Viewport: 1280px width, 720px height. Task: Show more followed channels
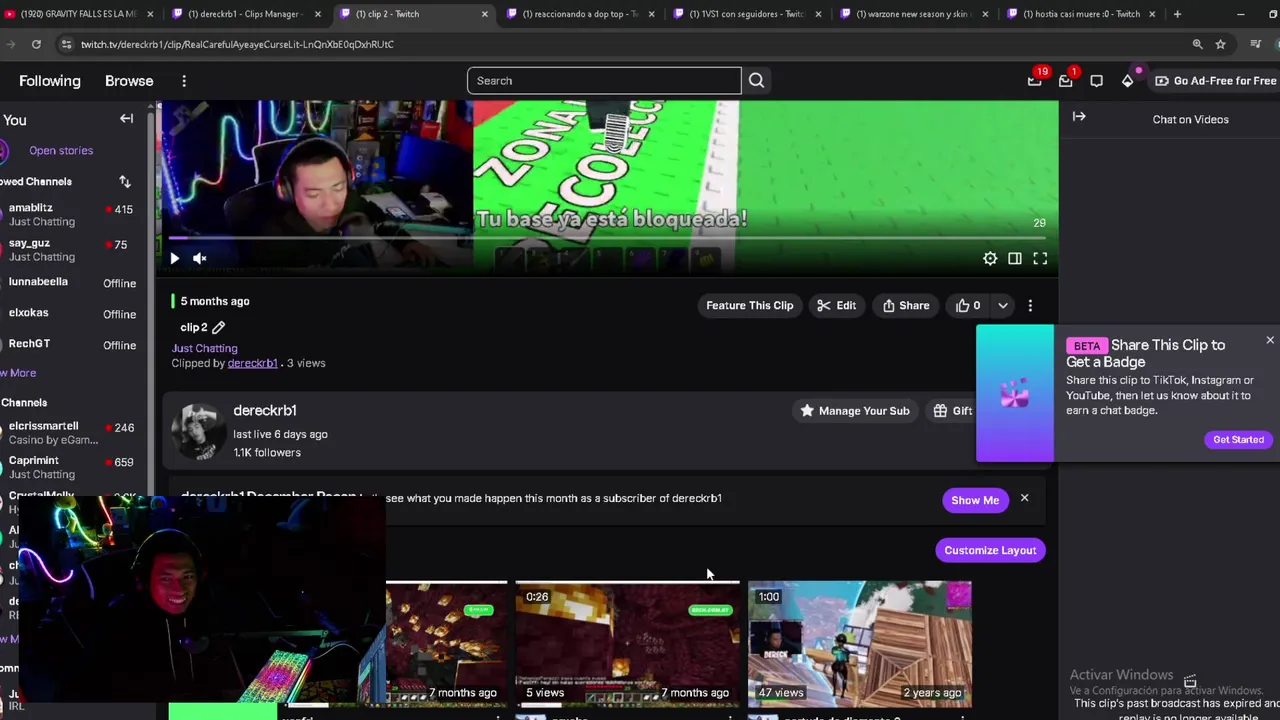pyautogui.click(x=18, y=373)
